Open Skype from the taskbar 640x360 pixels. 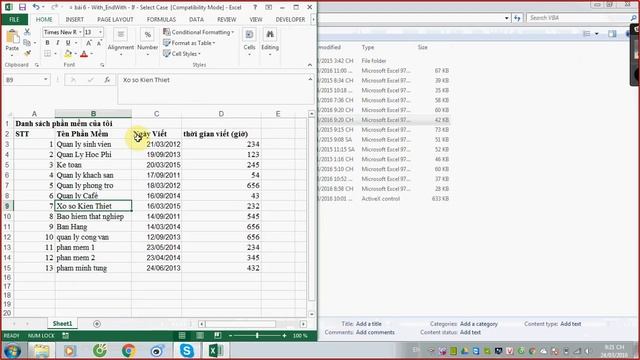coord(187,351)
